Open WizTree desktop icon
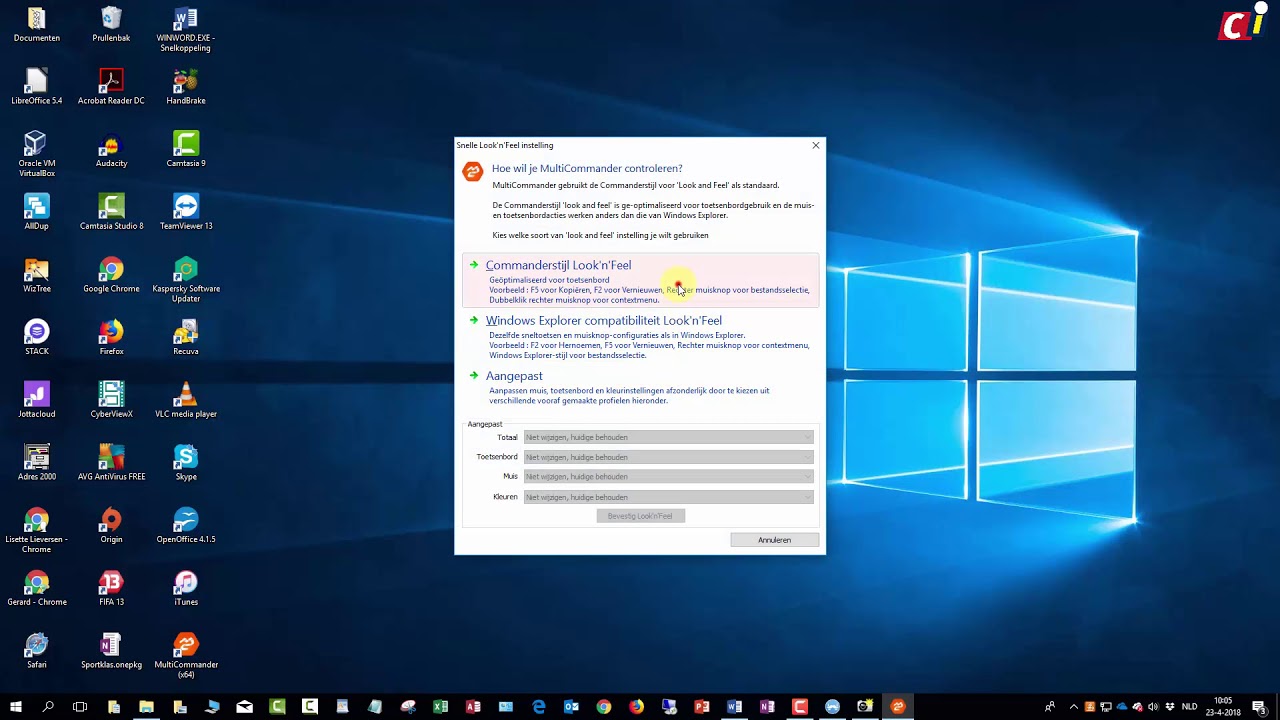This screenshot has height=720, width=1280. pyautogui.click(x=37, y=275)
